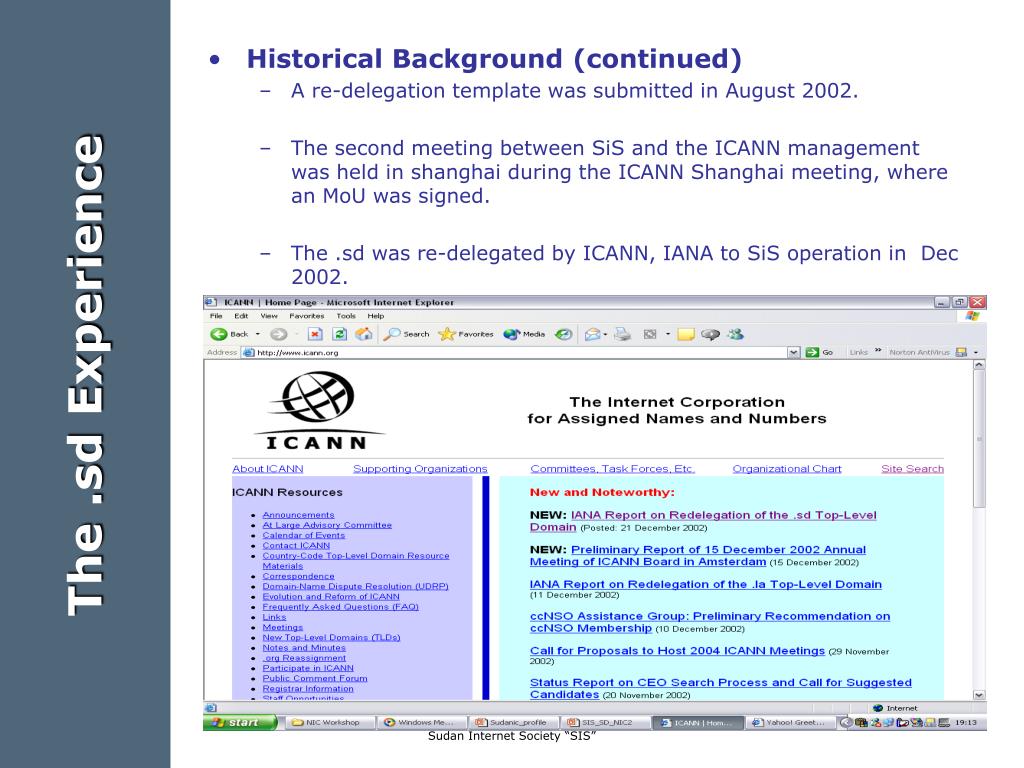The width and height of the screenshot is (1024, 768).
Task: Click the Edit icon beside Print
Action: (x=650, y=334)
